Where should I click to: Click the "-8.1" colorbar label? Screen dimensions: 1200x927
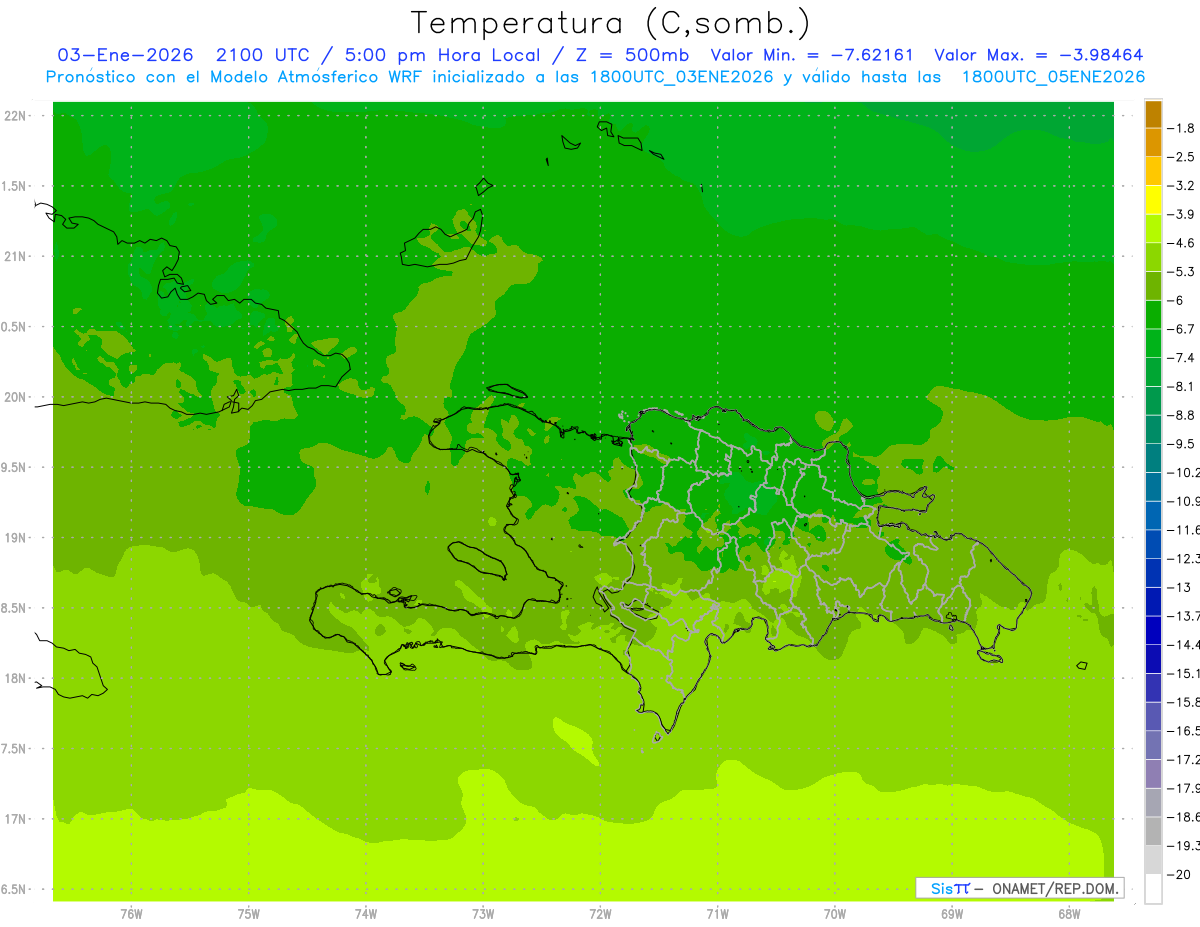tap(1182, 386)
